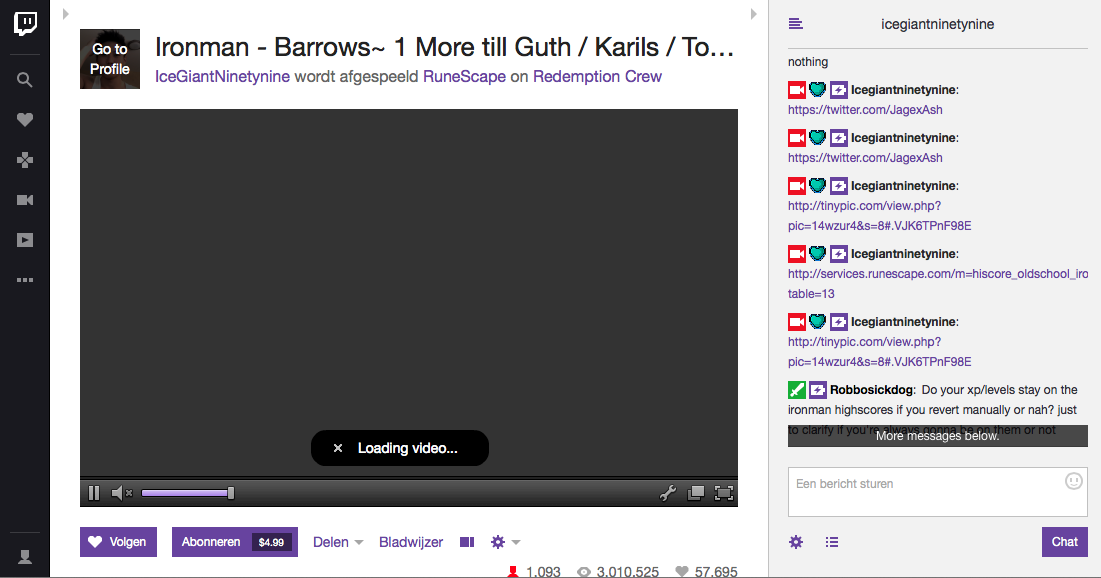1101x578 pixels.
Task: Pause the video stream
Action: point(93,493)
